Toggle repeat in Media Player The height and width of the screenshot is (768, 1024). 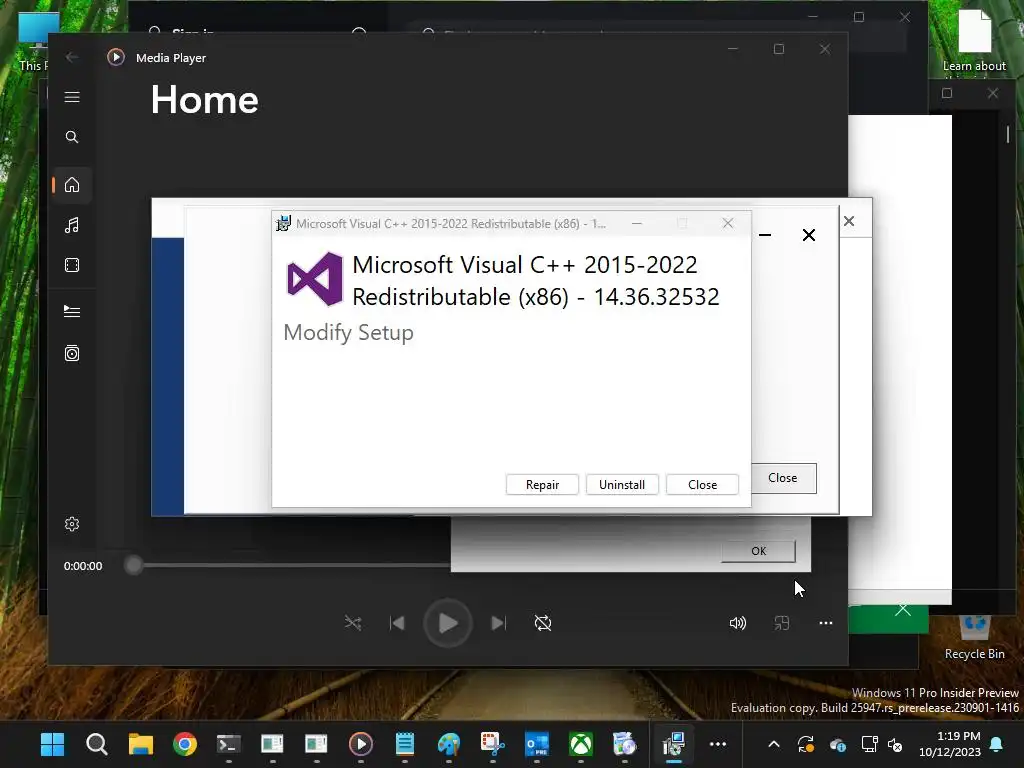pyautogui.click(x=543, y=623)
